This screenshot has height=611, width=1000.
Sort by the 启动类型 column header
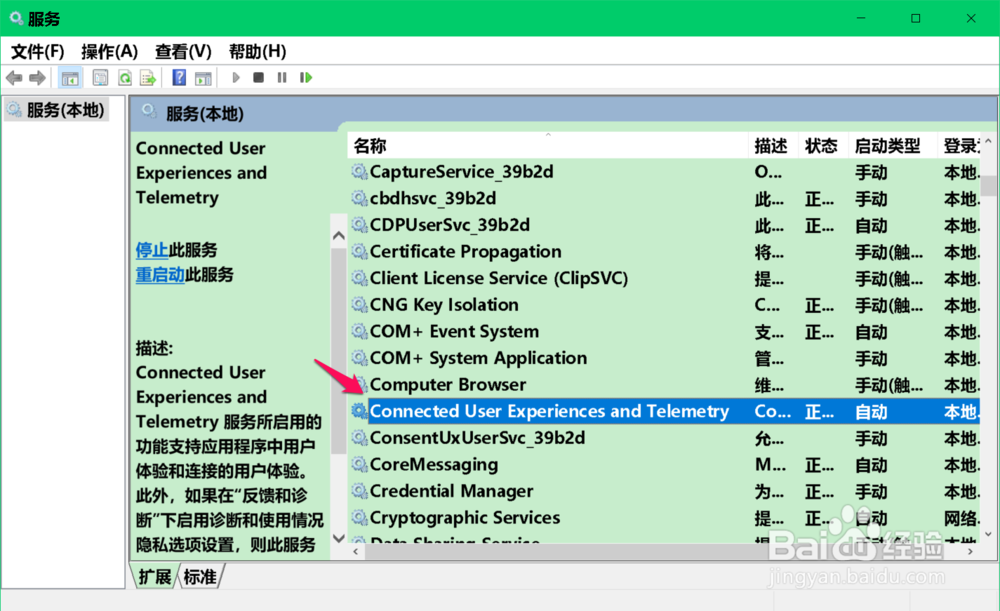tap(892, 146)
